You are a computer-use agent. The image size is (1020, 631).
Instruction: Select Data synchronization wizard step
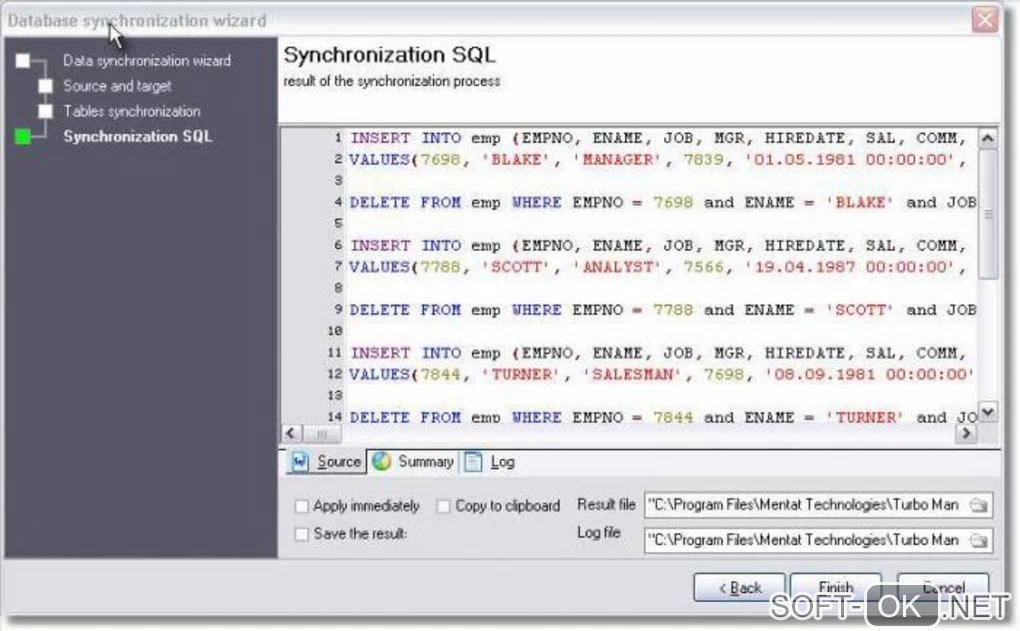[x=147, y=60]
